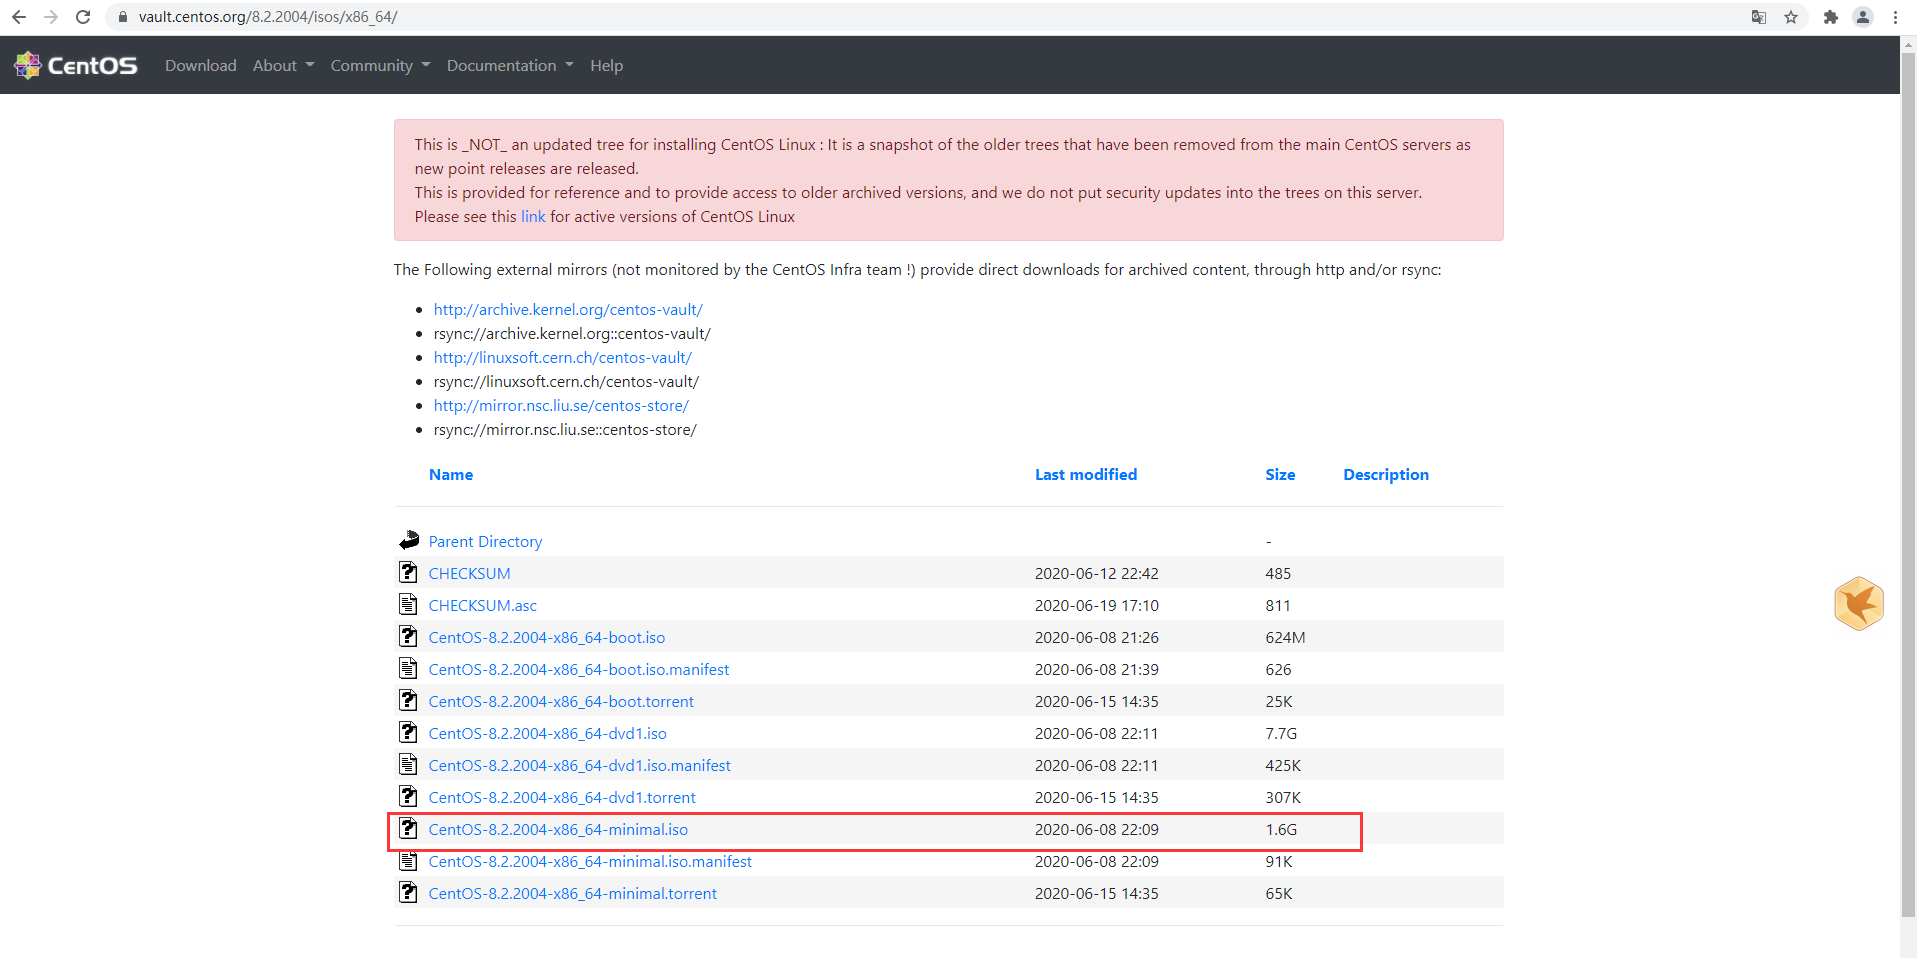Screen dimensions: 1917x958
Task: Open the CHECKSUM.asc file
Action: click(483, 605)
